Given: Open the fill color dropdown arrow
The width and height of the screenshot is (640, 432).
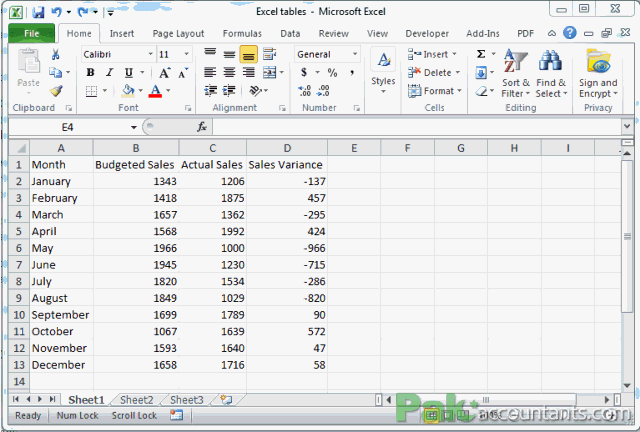Looking at the screenshot, I should (x=141, y=91).
